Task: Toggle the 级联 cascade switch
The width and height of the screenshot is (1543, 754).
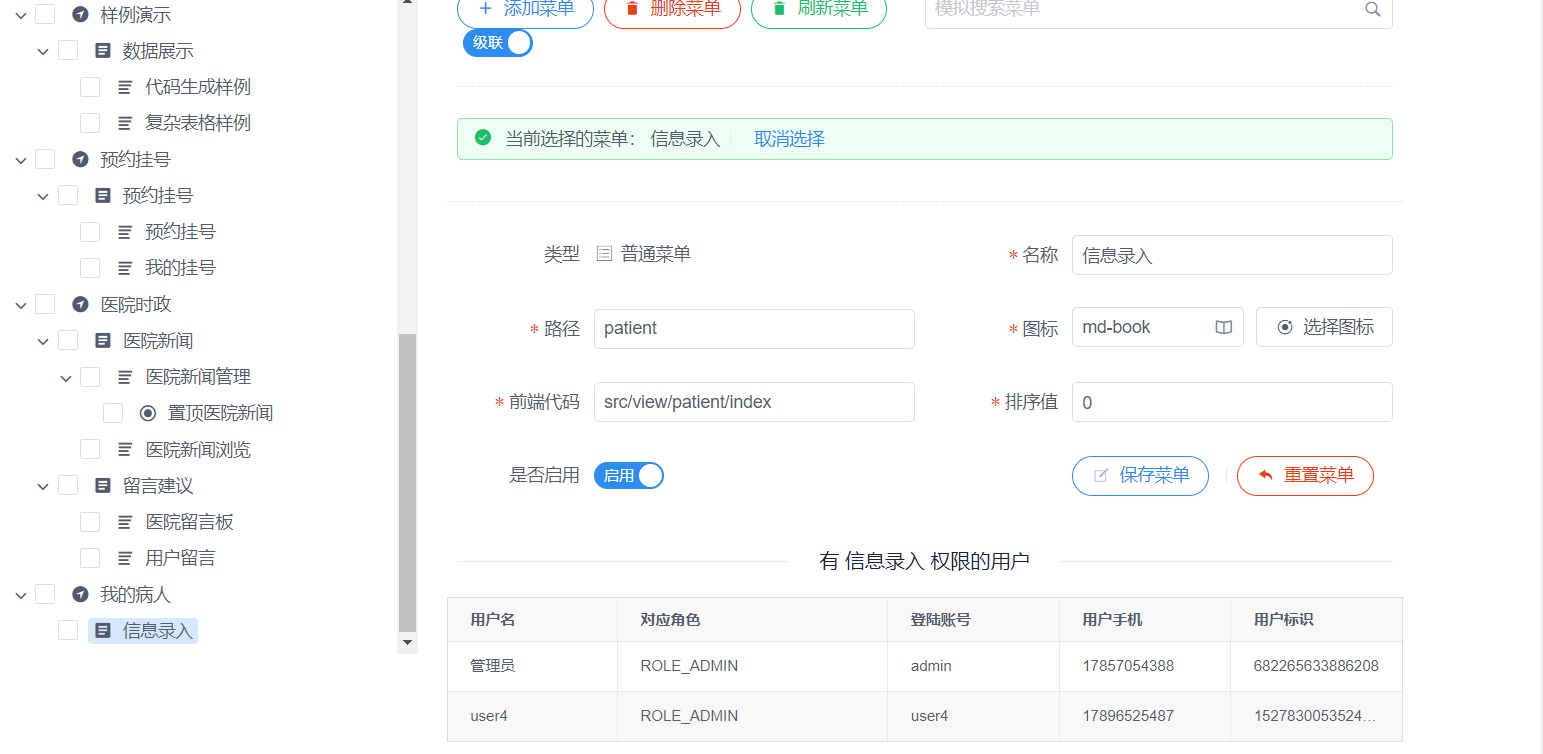Action: (x=498, y=43)
